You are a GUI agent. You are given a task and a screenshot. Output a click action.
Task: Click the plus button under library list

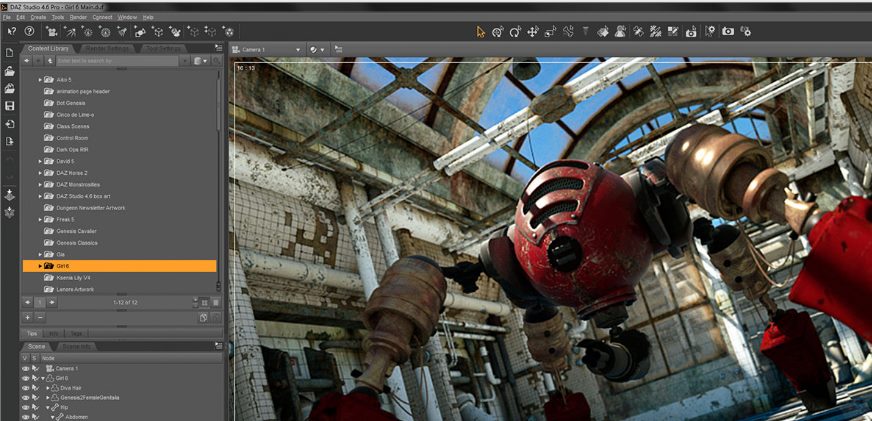click(x=27, y=317)
